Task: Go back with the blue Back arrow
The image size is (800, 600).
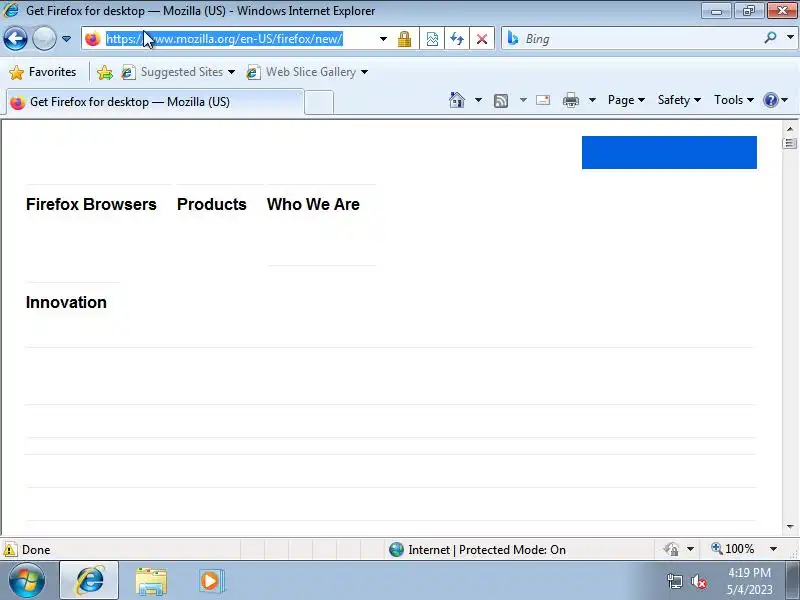Action: point(15,39)
